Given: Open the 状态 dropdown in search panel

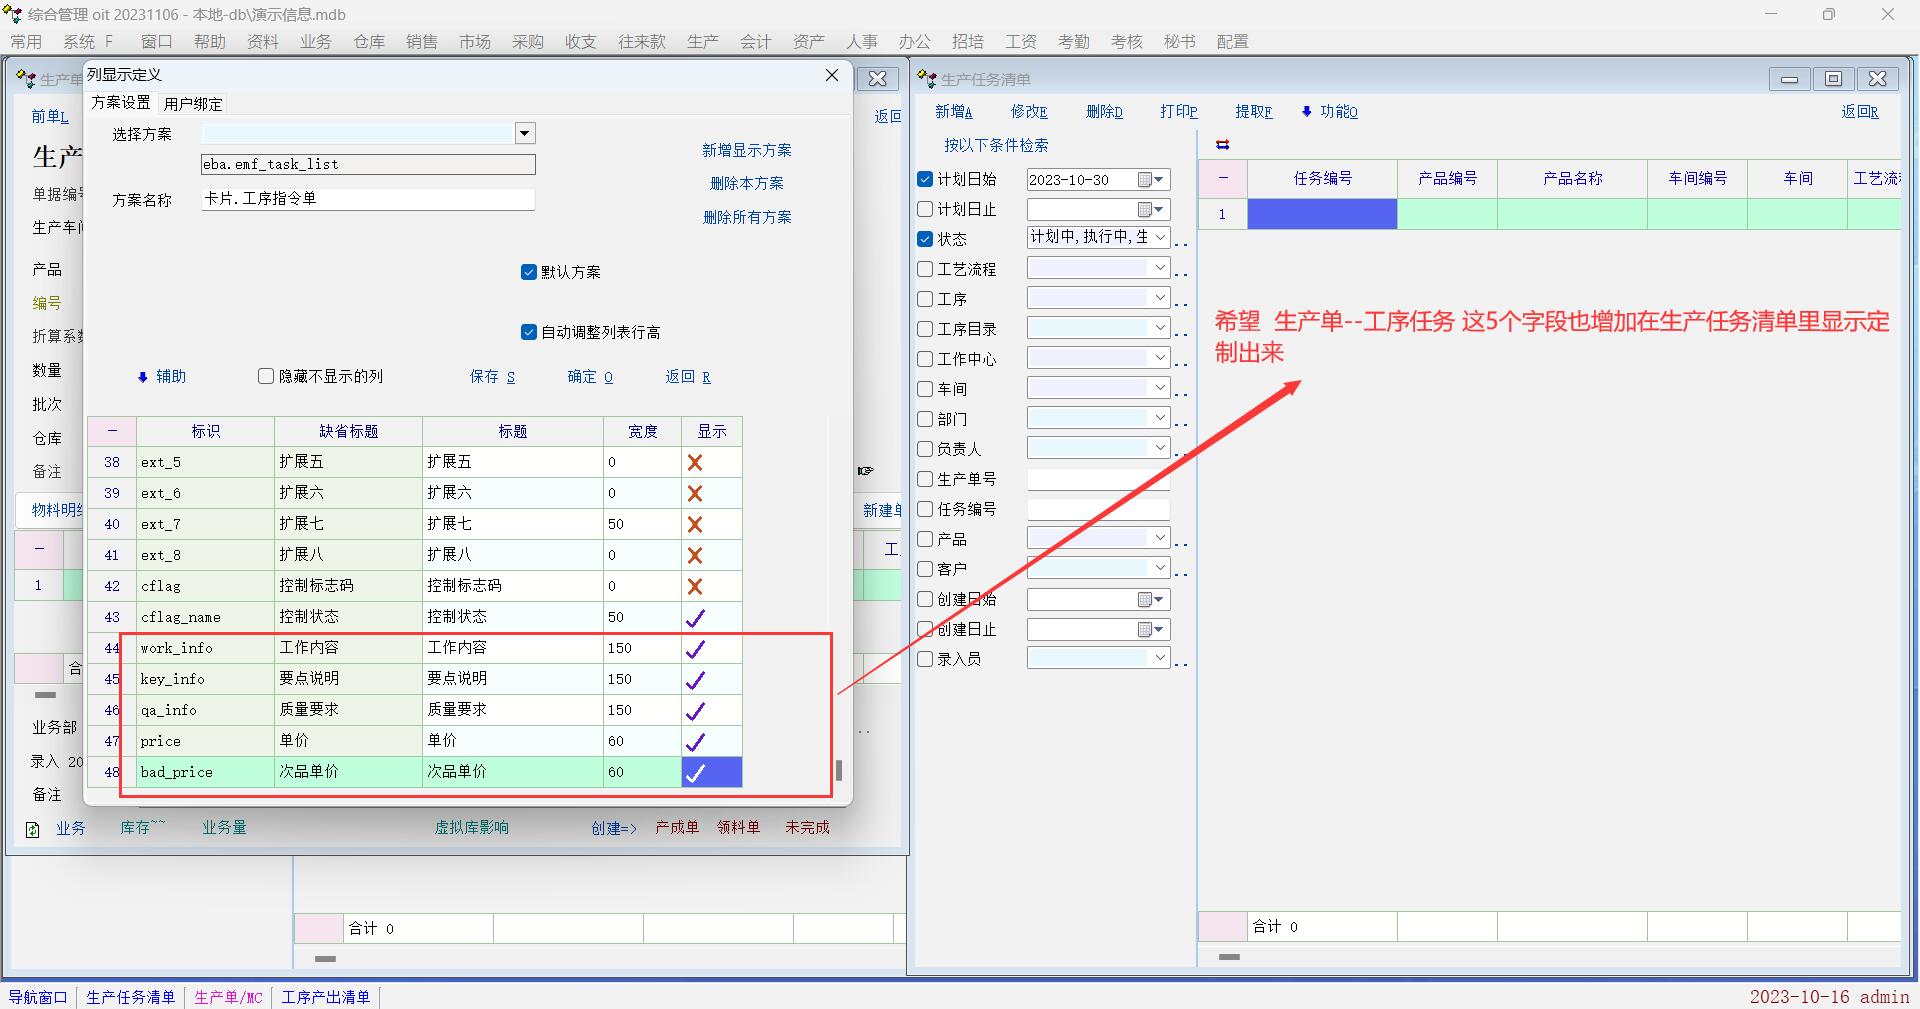Looking at the screenshot, I should (x=1160, y=238).
